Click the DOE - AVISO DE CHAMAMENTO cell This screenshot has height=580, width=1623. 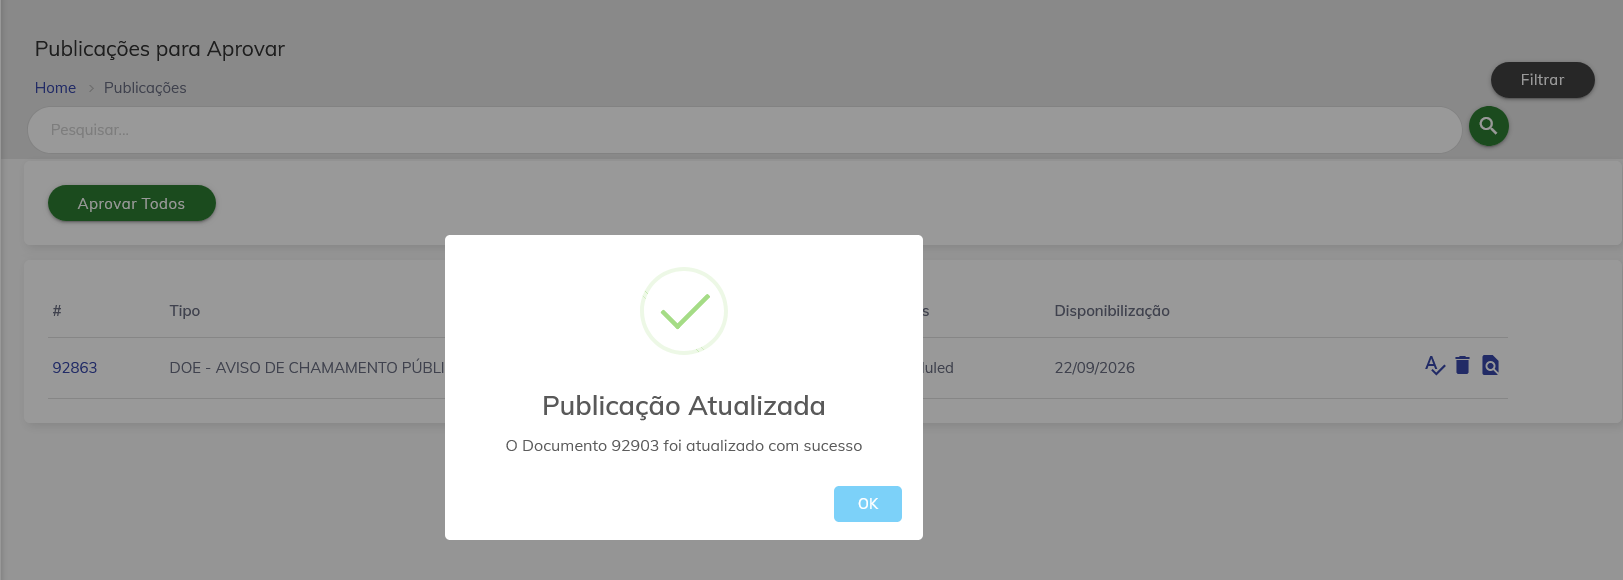pyautogui.click(x=307, y=368)
